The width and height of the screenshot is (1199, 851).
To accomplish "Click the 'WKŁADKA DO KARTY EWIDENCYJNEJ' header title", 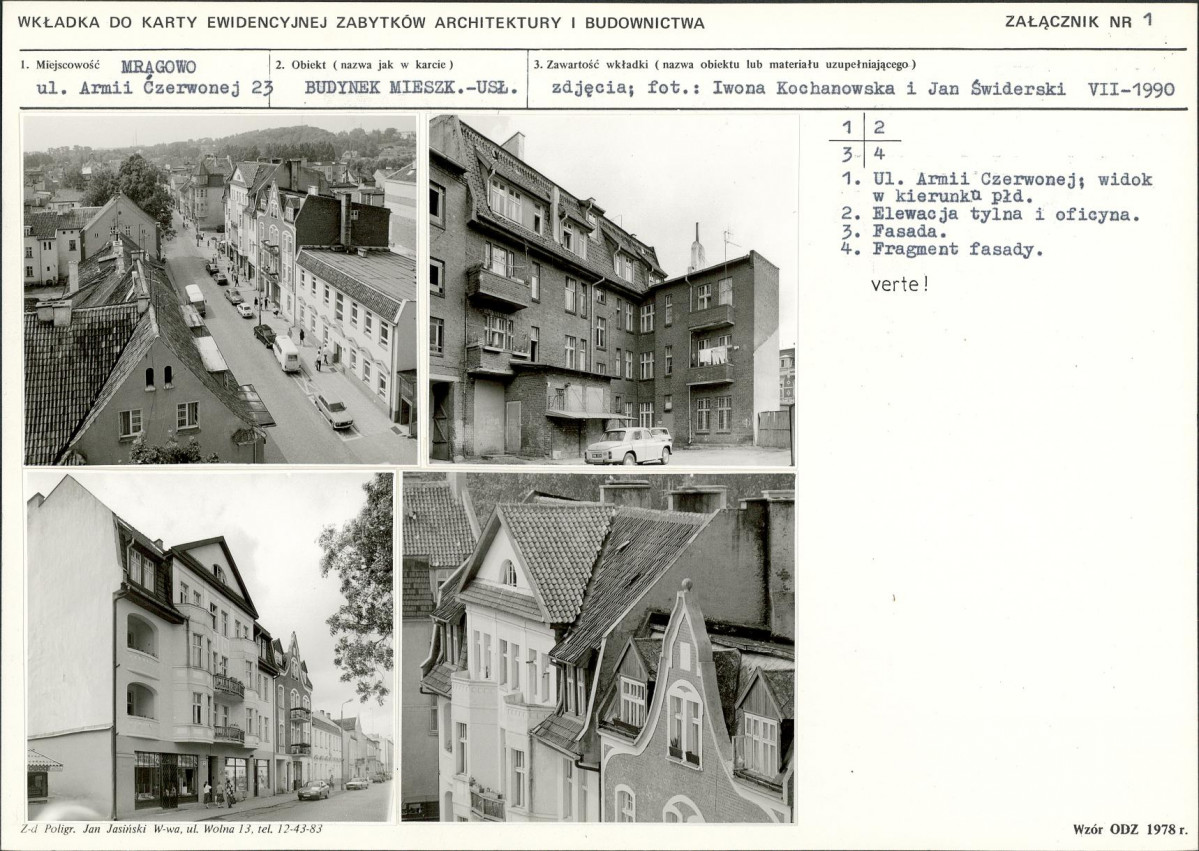I will [361, 22].
